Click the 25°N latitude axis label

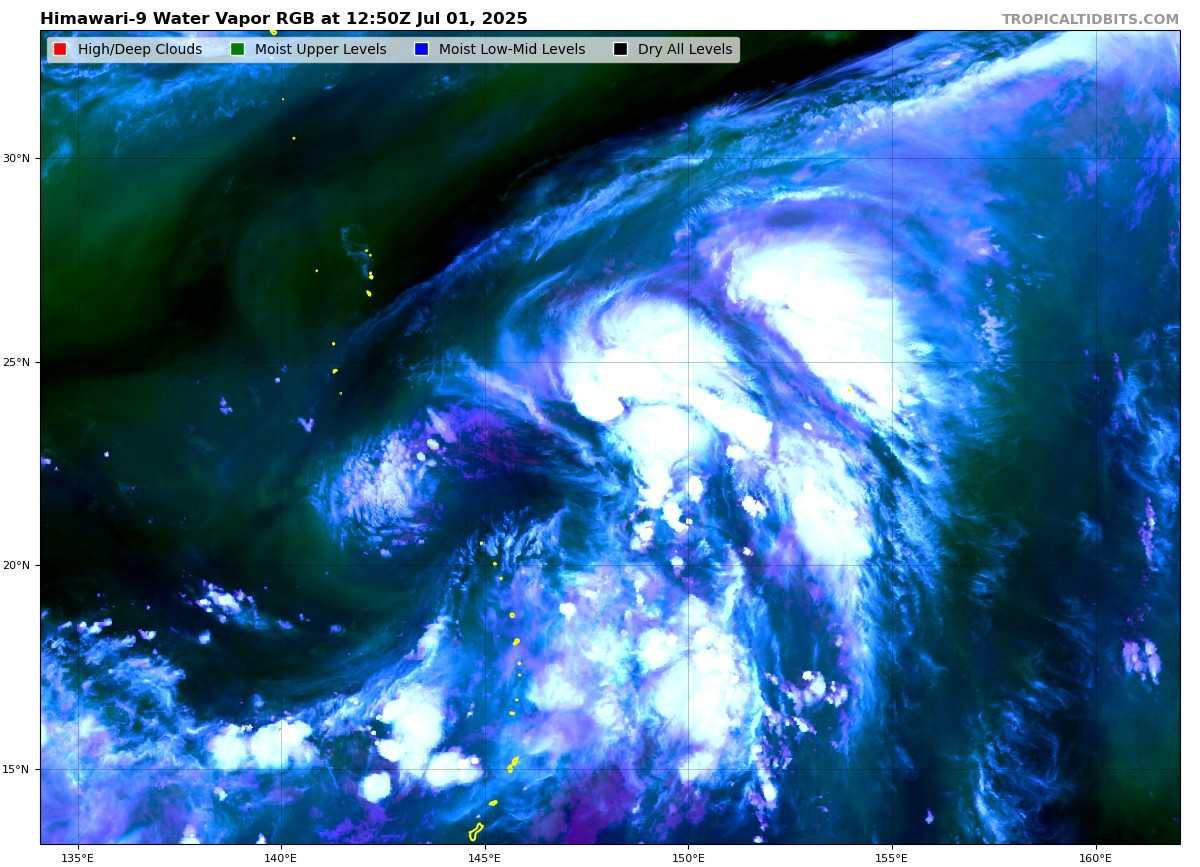tap(16, 362)
